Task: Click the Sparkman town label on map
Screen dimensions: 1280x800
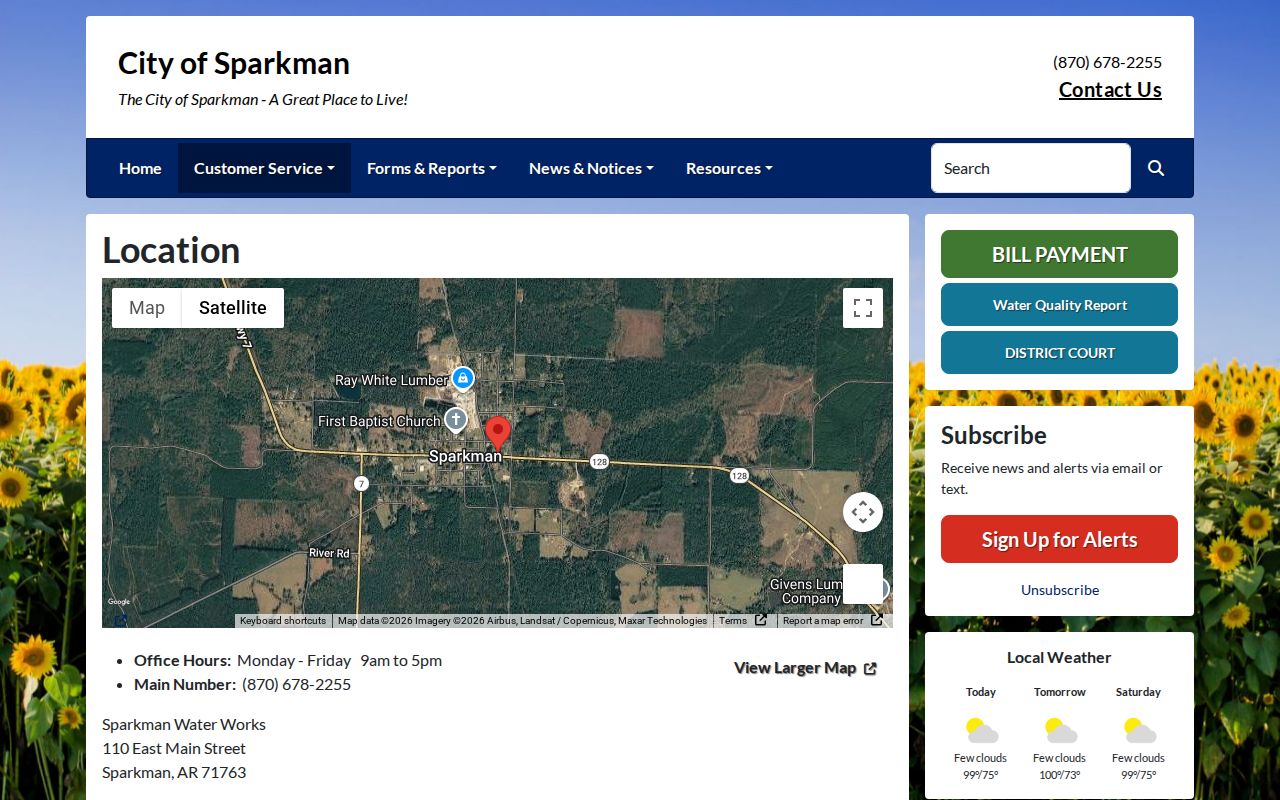Action: tap(465, 456)
